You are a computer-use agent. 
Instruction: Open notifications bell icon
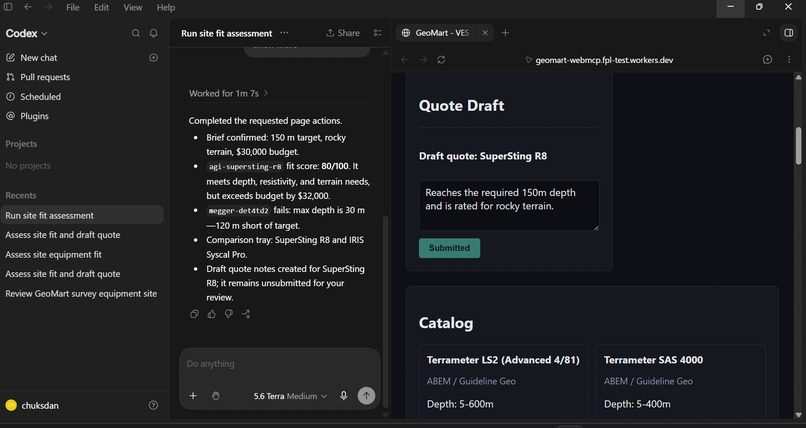pos(154,33)
